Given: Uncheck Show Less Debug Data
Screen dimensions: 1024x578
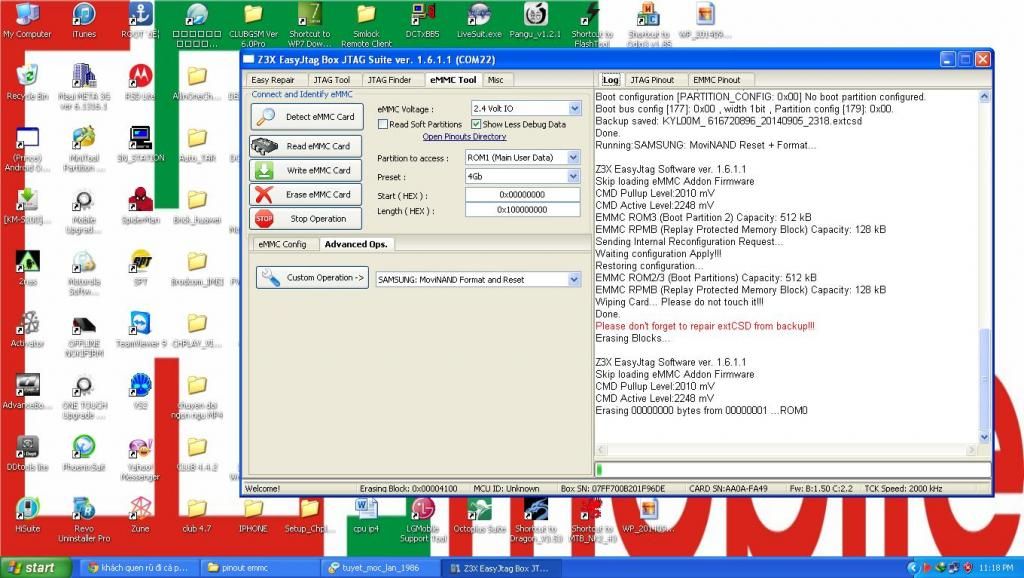Looking at the screenshot, I should [x=476, y=124].
